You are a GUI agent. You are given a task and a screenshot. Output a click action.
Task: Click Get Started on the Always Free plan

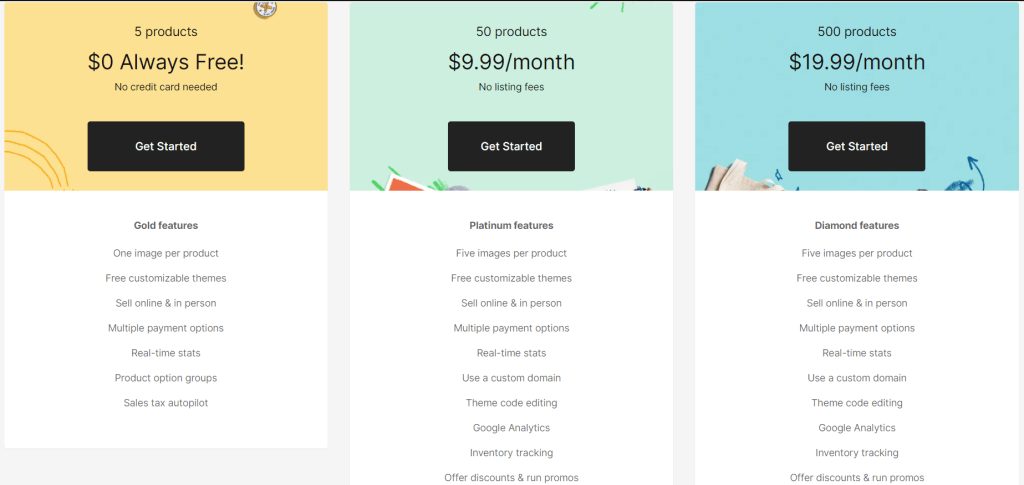point(166,146)
